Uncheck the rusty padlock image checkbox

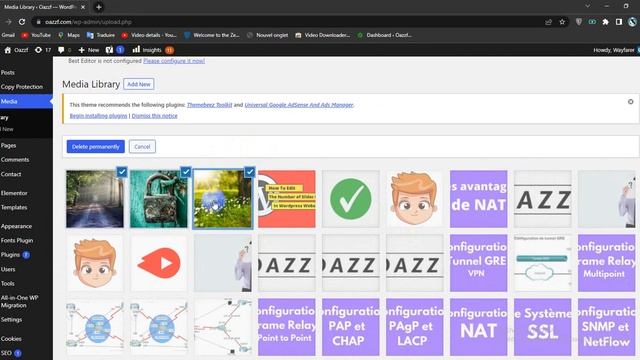(x=186, y=172)
